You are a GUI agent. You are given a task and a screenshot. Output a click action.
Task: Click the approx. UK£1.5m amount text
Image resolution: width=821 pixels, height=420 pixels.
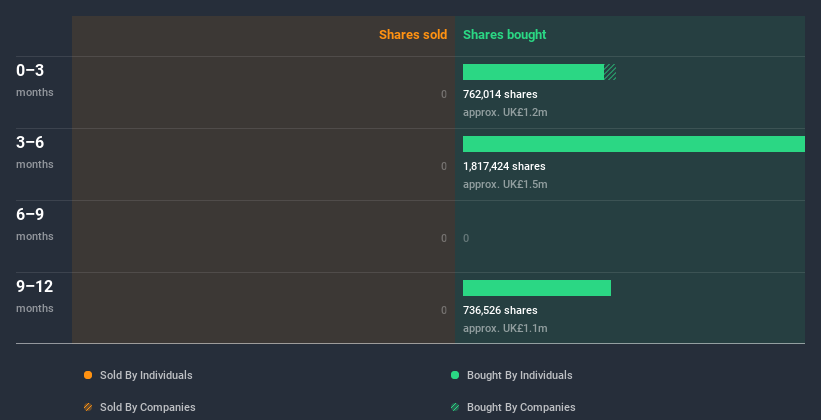coord(505,184)
